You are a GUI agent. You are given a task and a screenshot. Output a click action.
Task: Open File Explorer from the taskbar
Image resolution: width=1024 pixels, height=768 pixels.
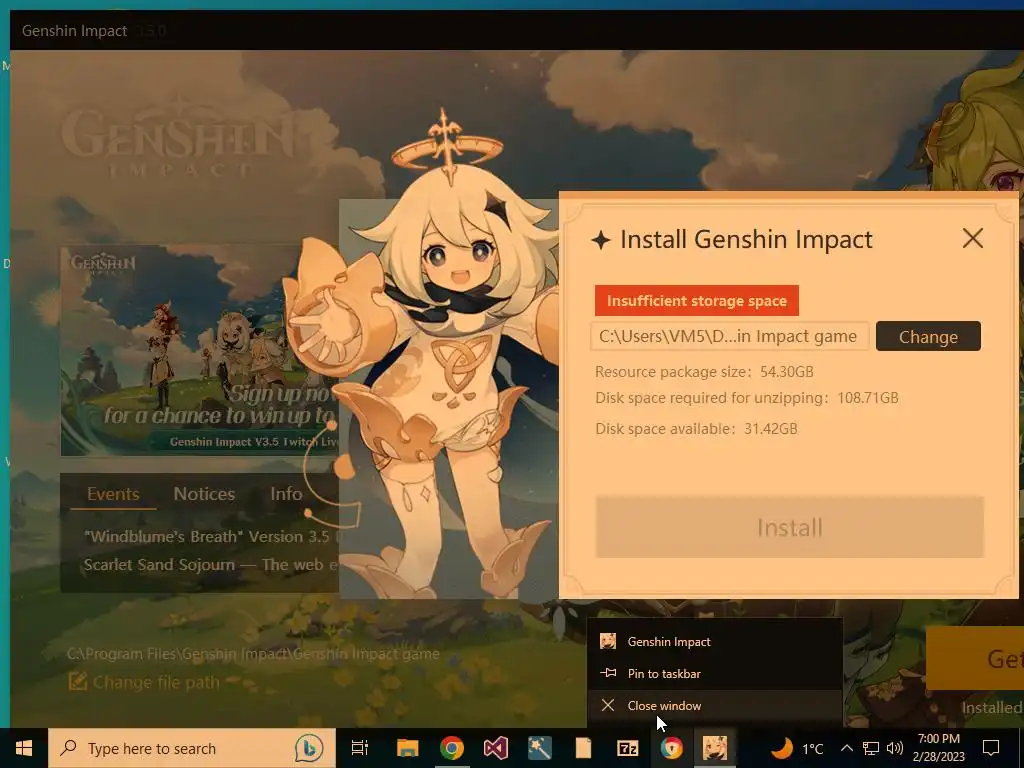point(408,748)
